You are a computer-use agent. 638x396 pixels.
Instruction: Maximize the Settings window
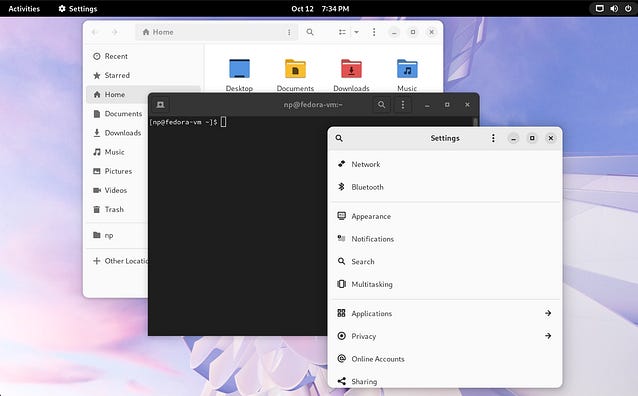532,138
